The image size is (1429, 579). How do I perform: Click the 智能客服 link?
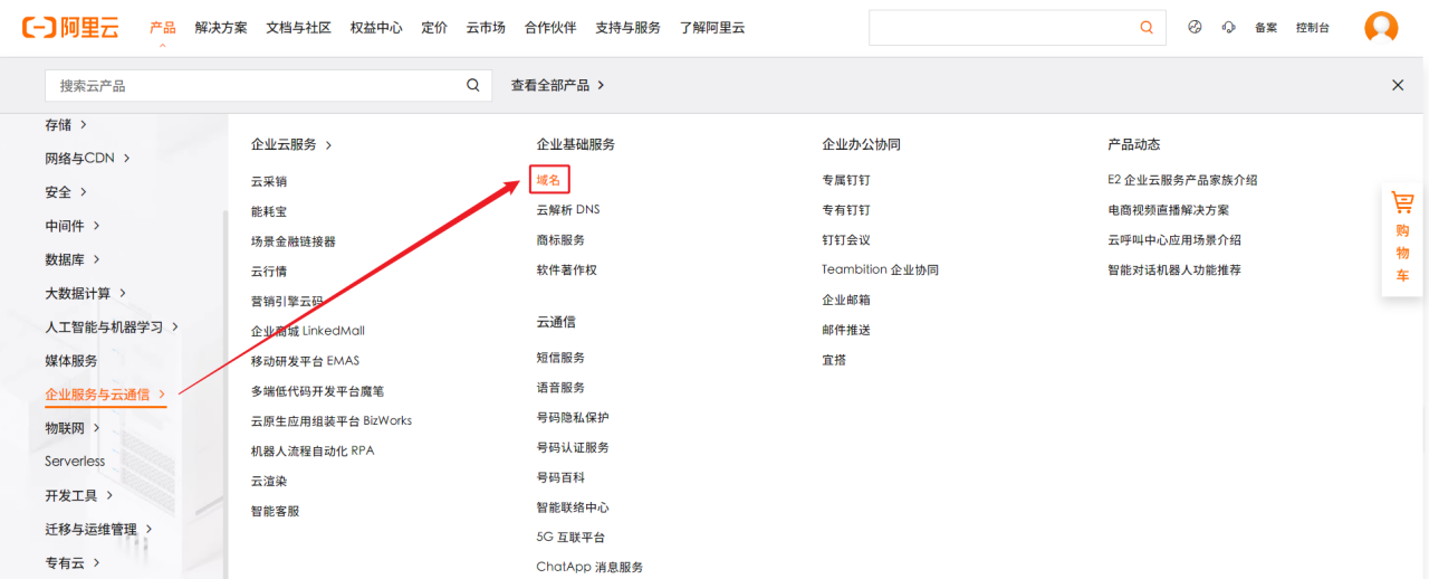tap(275, 511)
